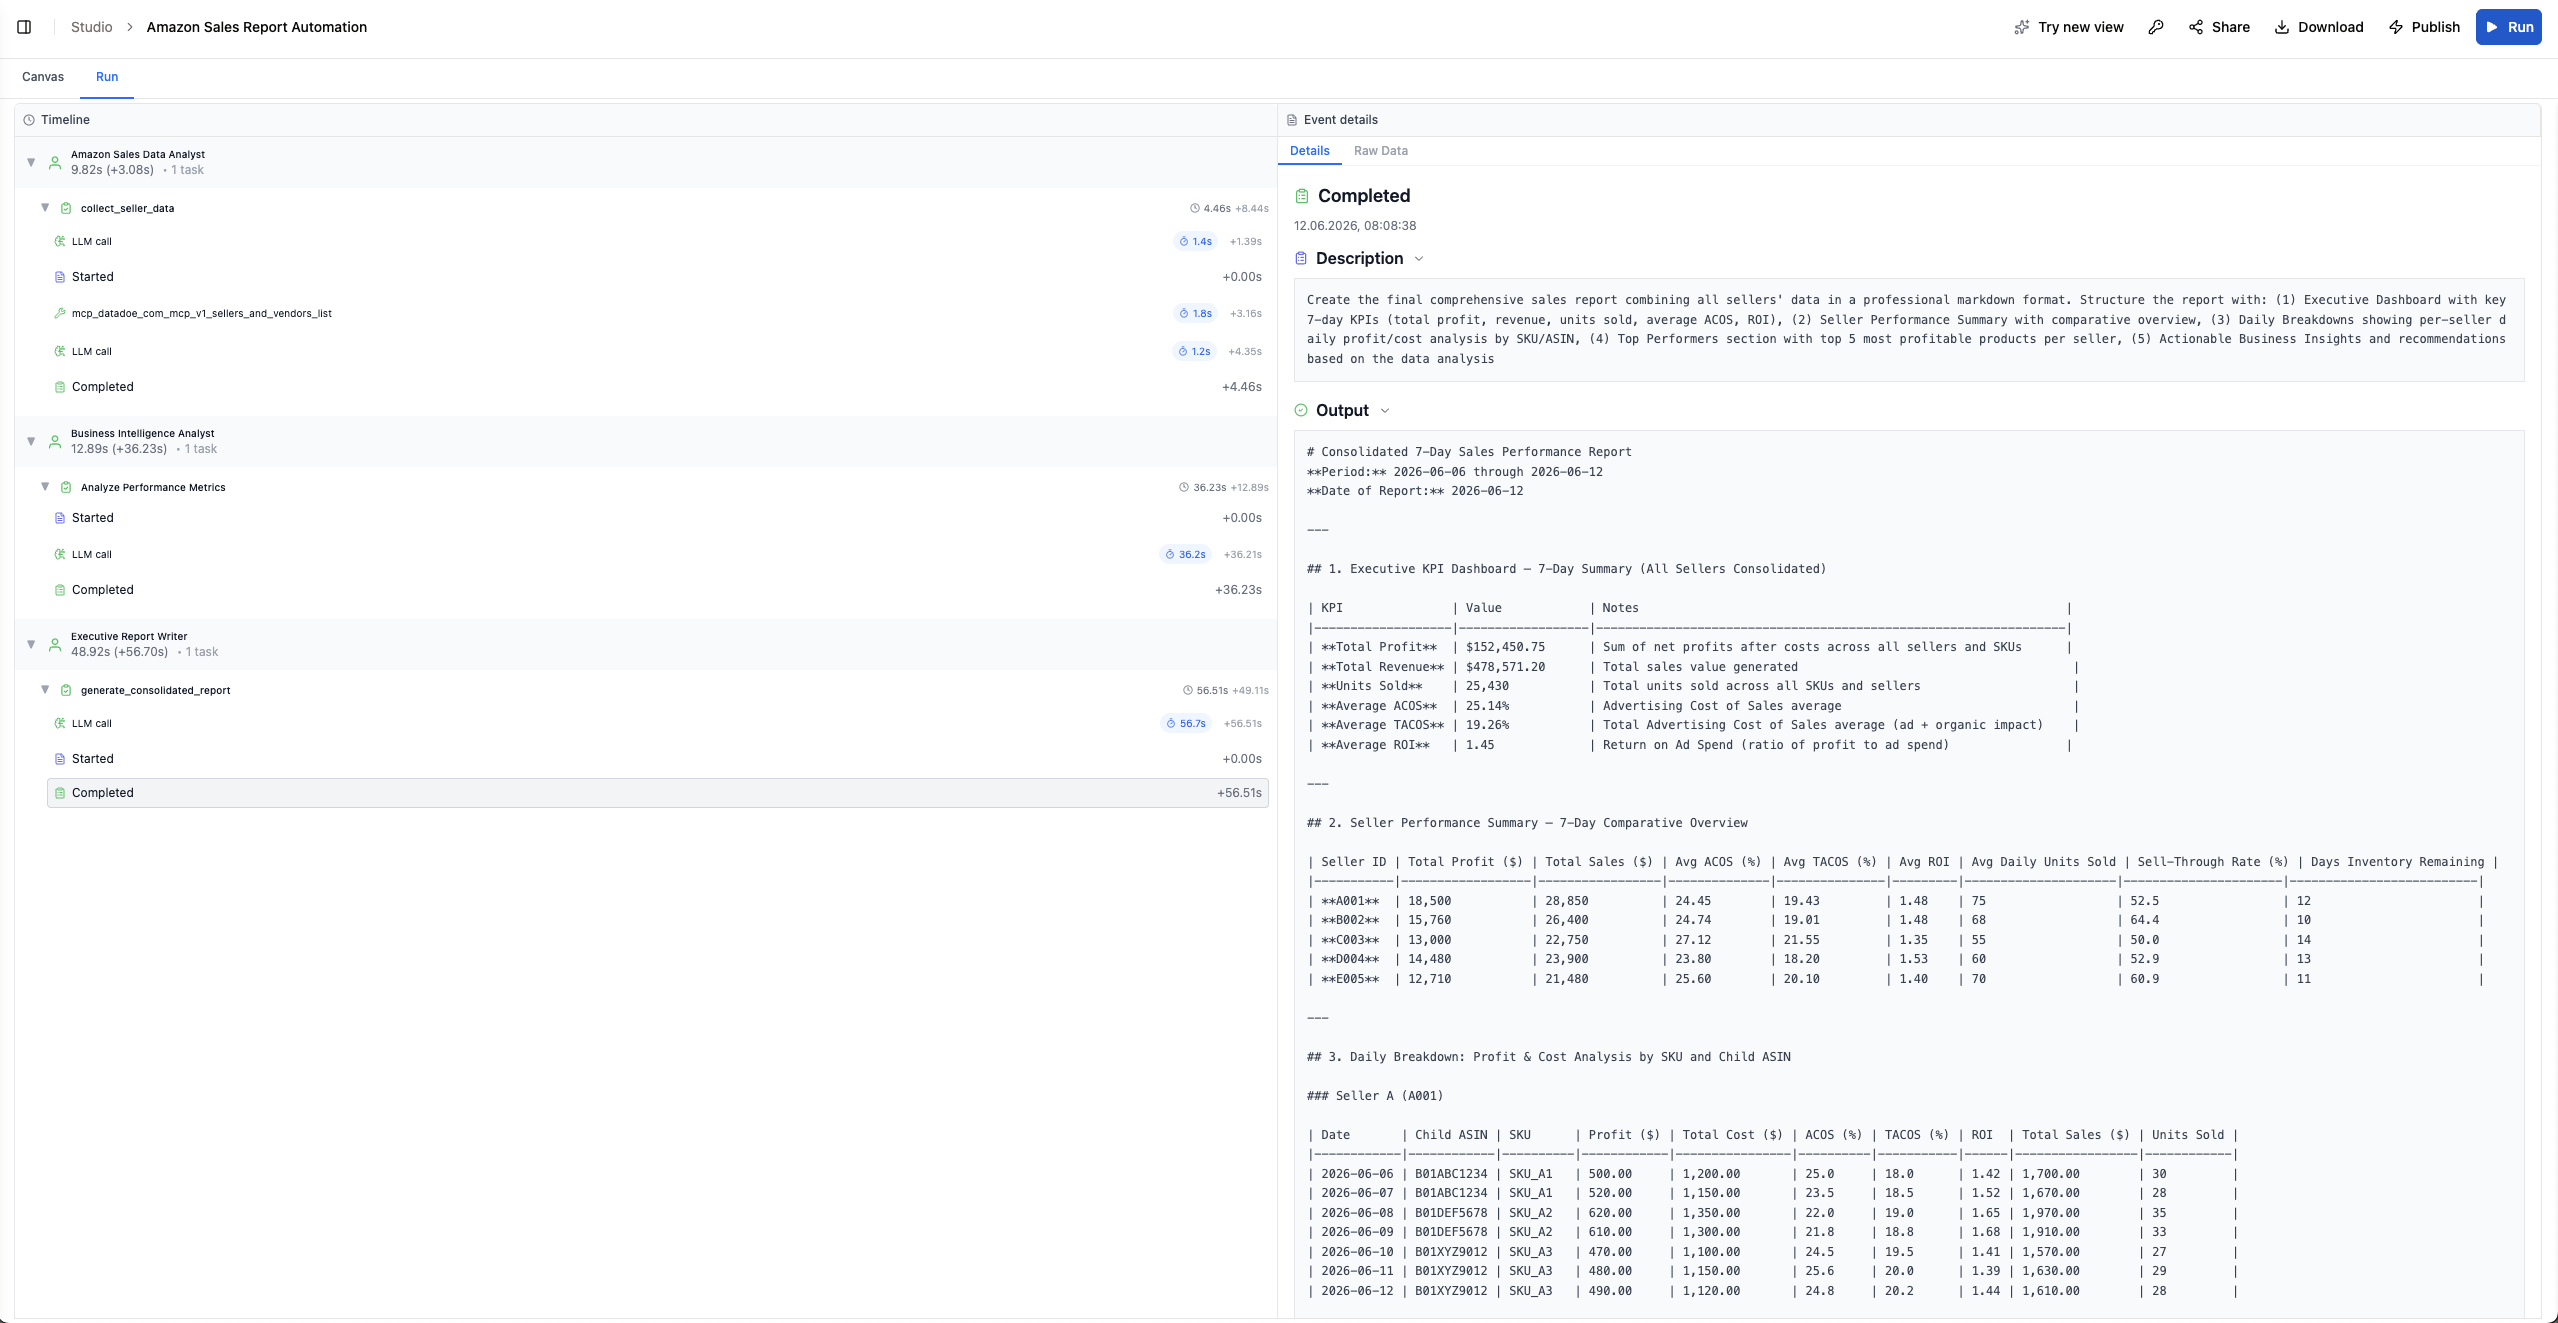
Task: Select Completed event at +4.46s
Action: pyautogui.click(x=658, y=387)
